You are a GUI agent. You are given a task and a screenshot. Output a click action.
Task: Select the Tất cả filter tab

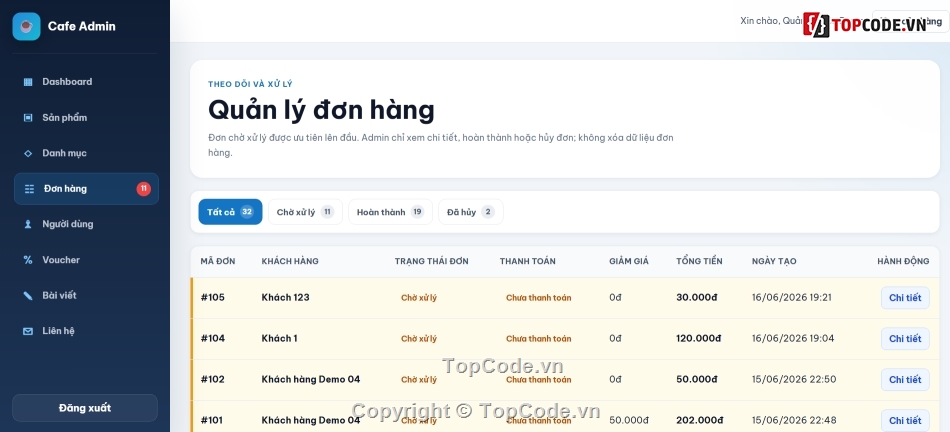point(230,212)
